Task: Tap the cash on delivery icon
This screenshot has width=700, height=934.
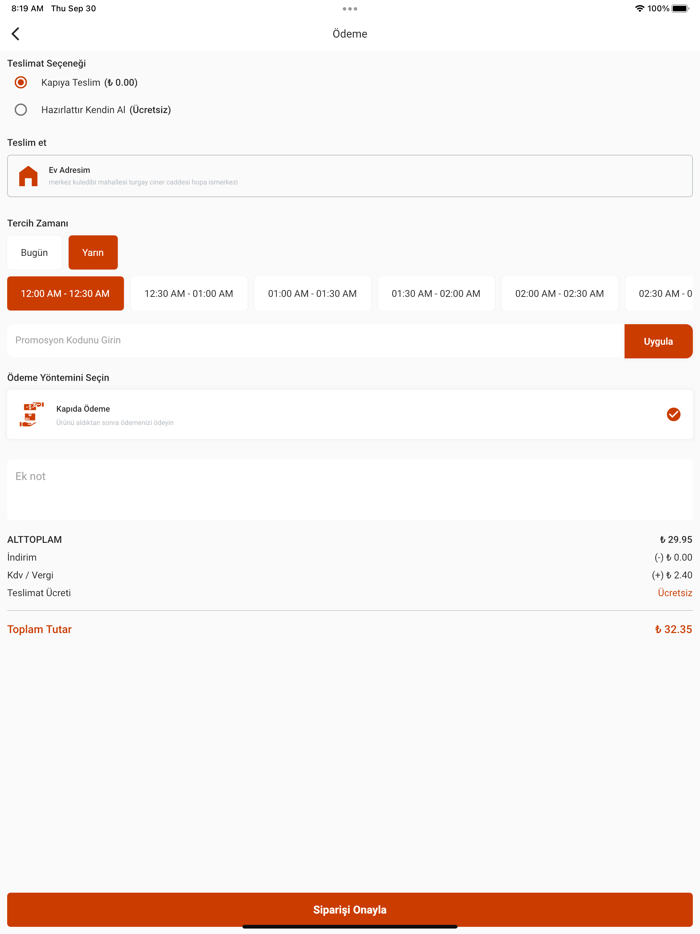Action: tap(32, 415)
